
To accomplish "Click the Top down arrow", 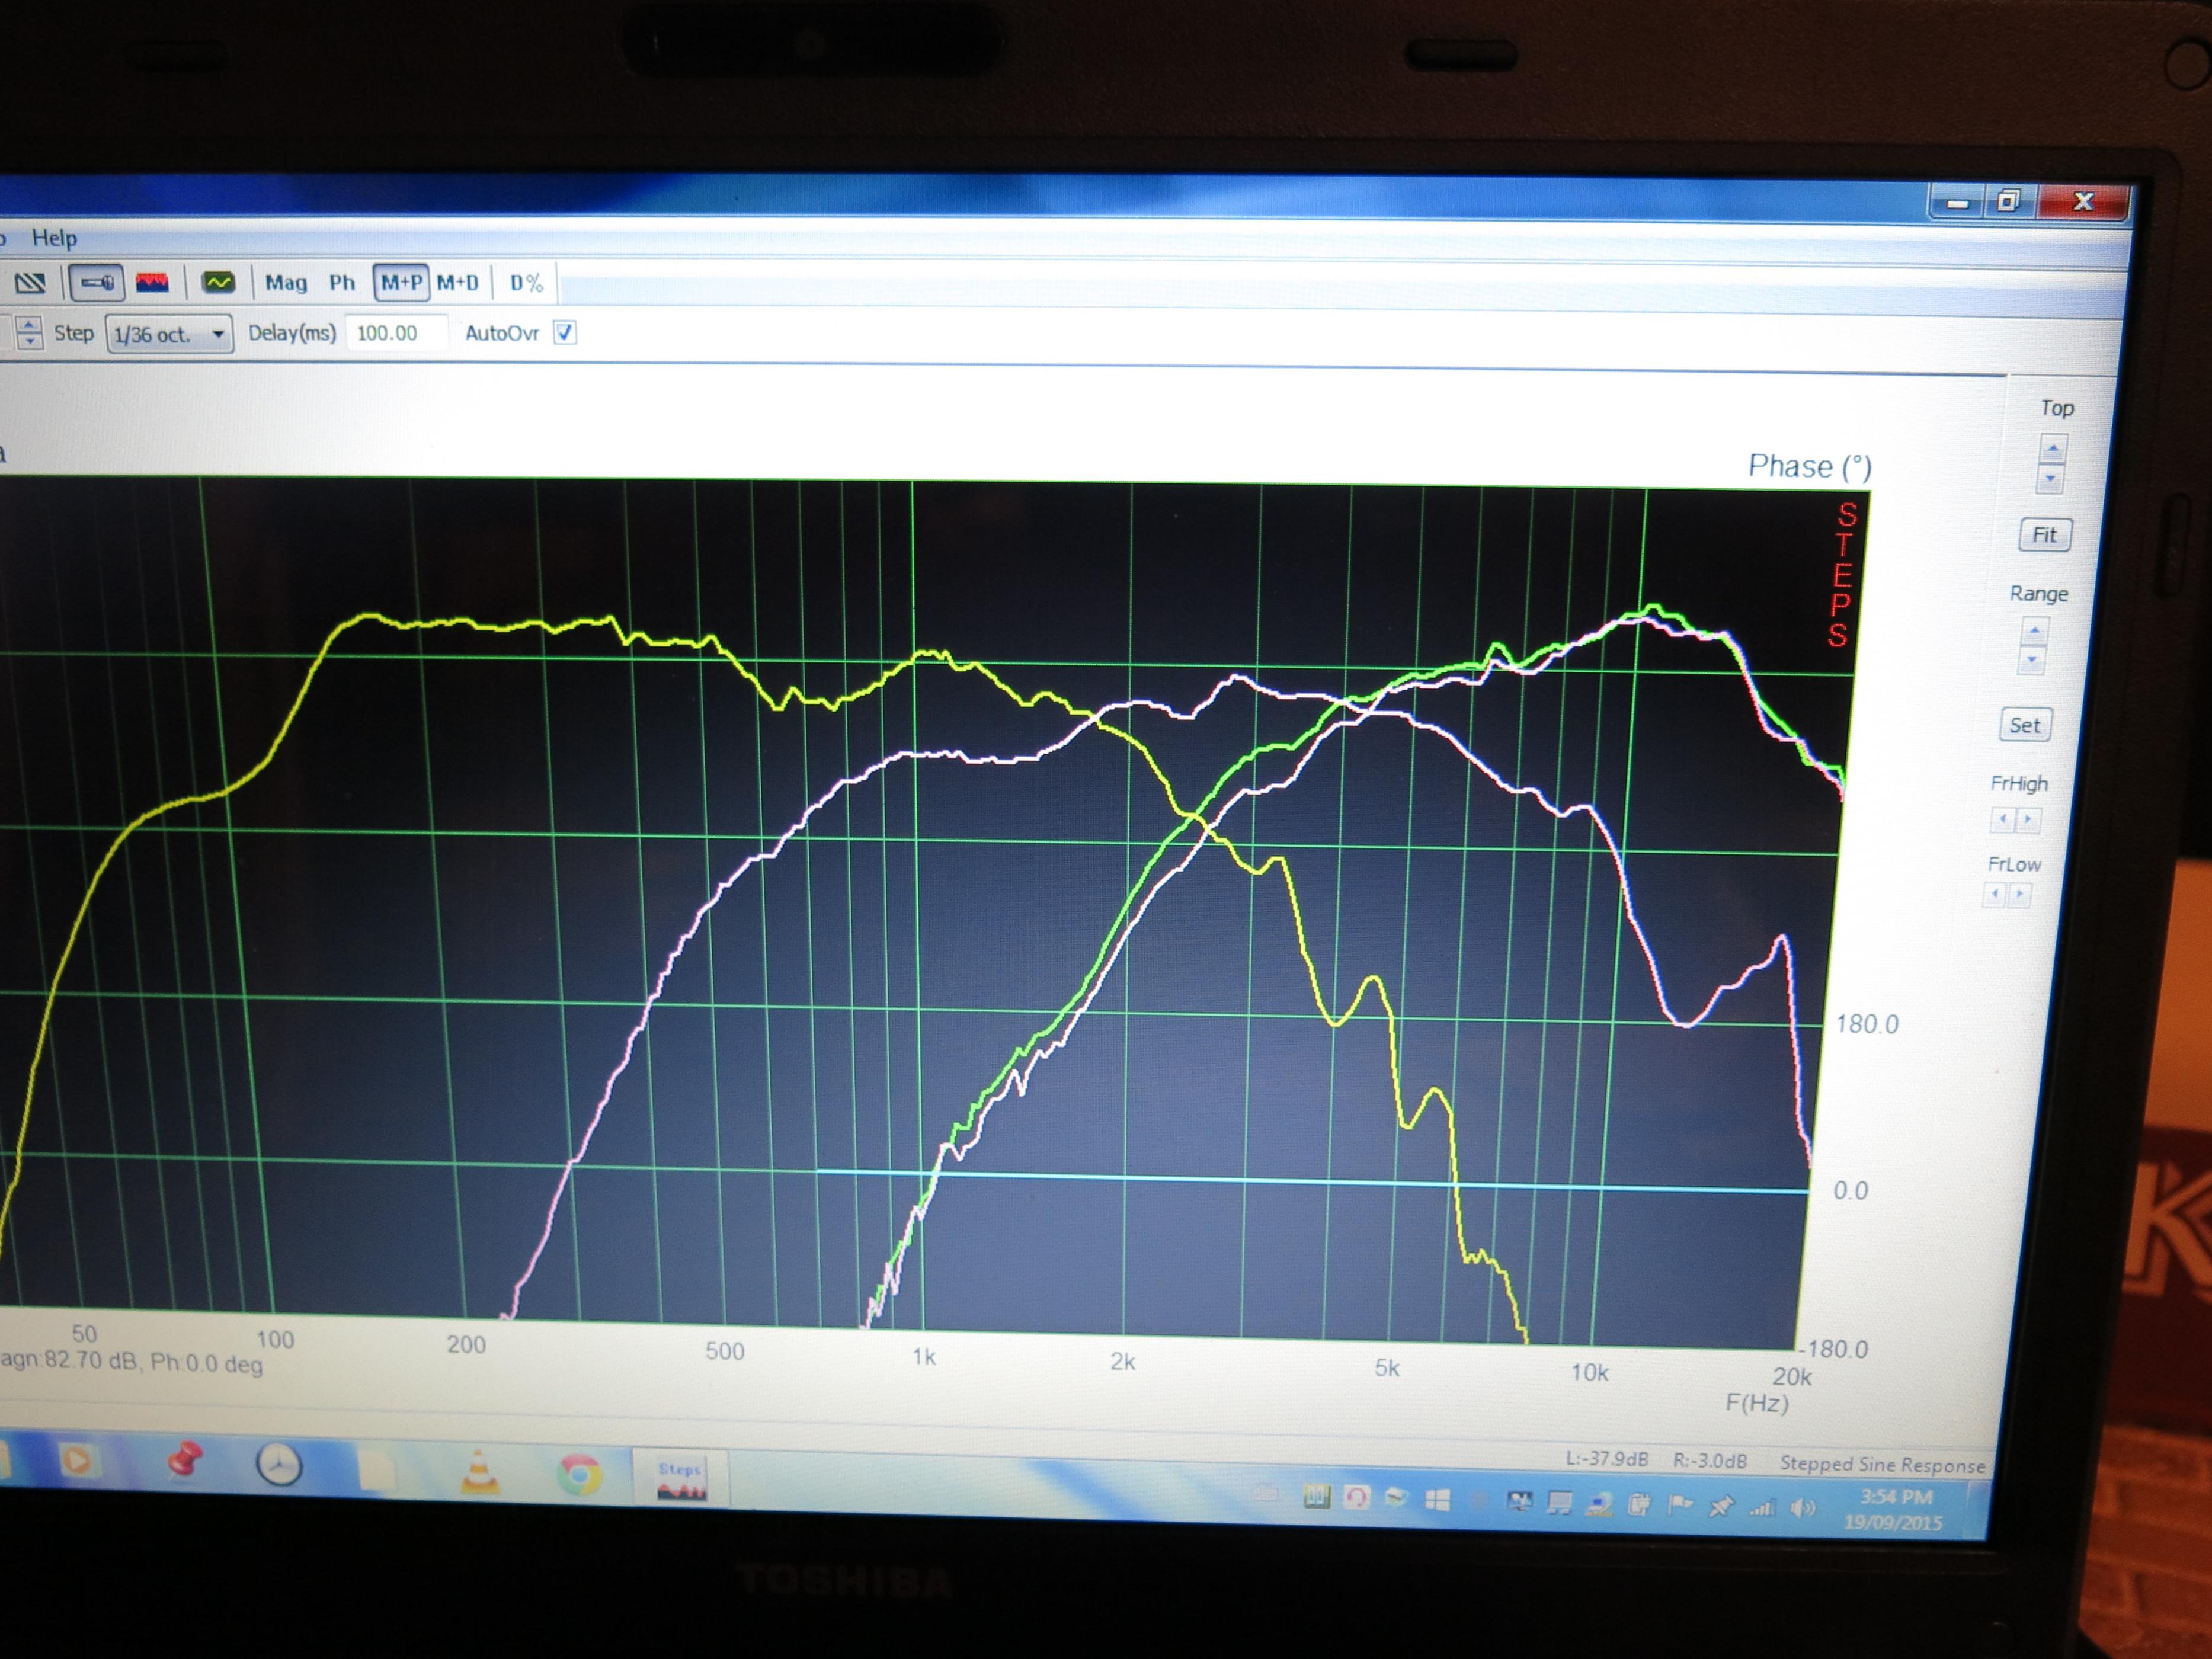I will (2051, 479).
